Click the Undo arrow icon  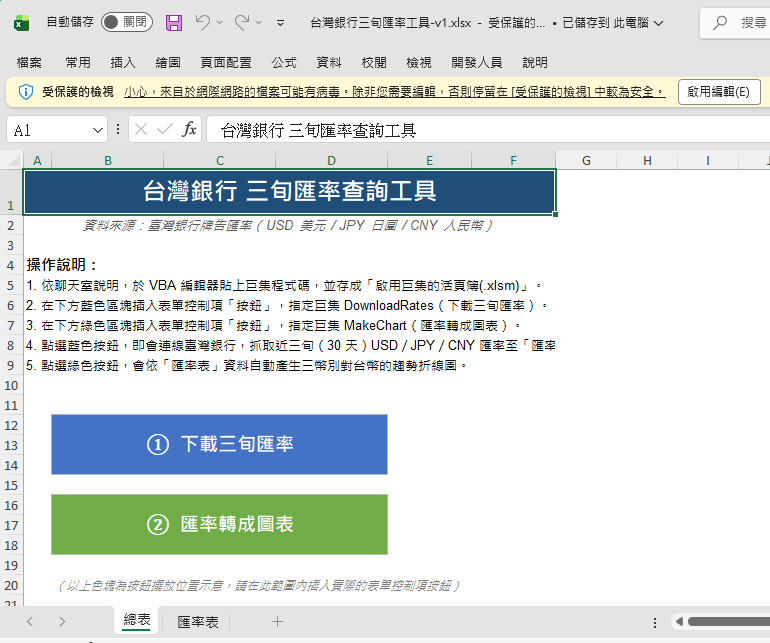coord(202,22)
